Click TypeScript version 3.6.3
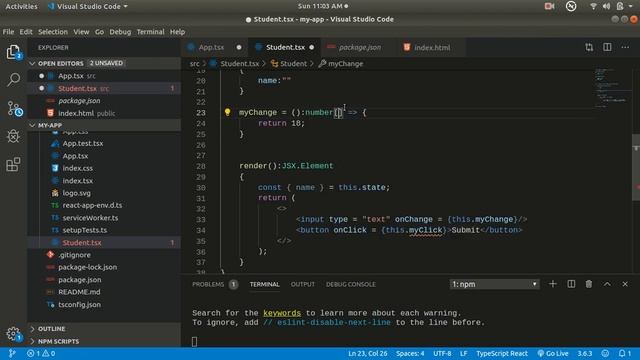This screenshot has height=360, width=640. tap(584, 353)
